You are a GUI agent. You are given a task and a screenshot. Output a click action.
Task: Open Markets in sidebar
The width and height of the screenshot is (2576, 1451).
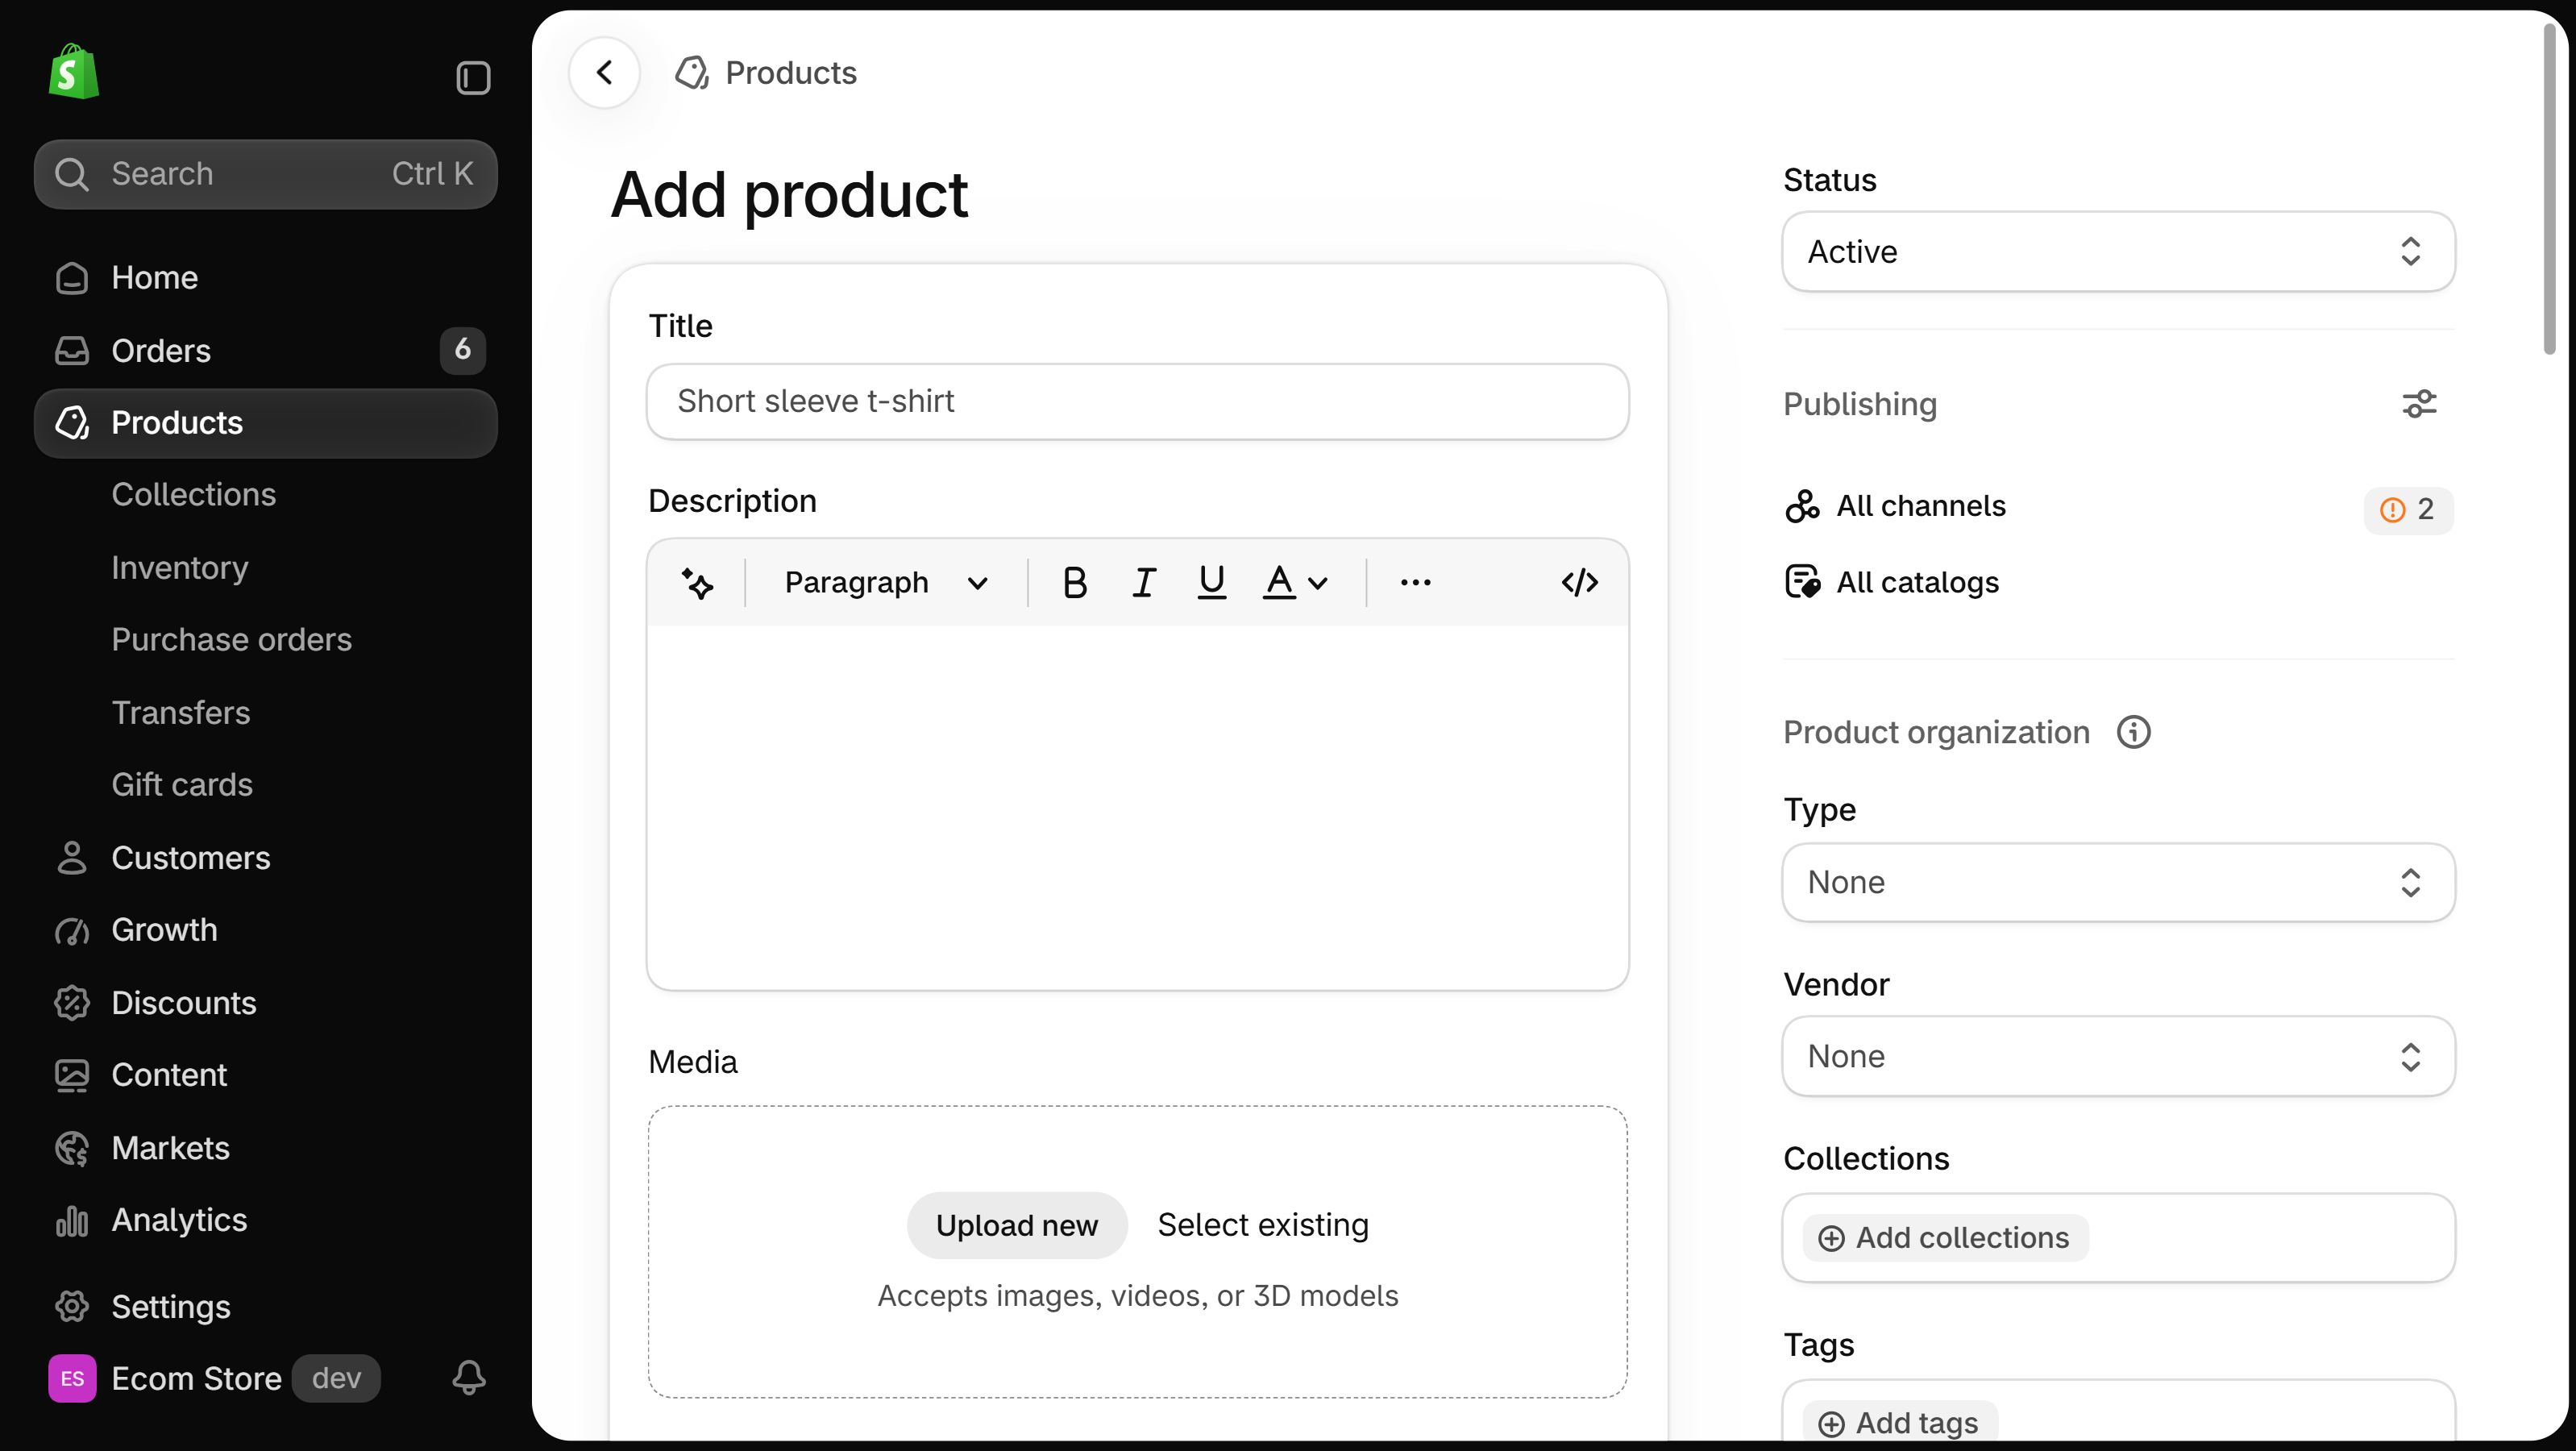point(265,1148)
